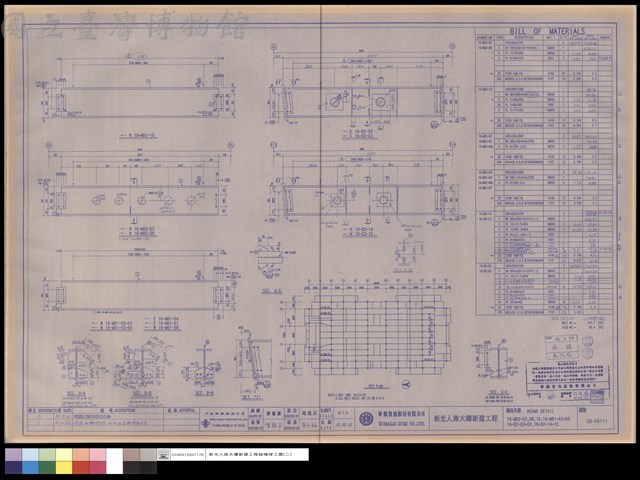Click the Kumagai Gumi round logo in title block
Screen dimensions: 640x480
tap(366, 418)
